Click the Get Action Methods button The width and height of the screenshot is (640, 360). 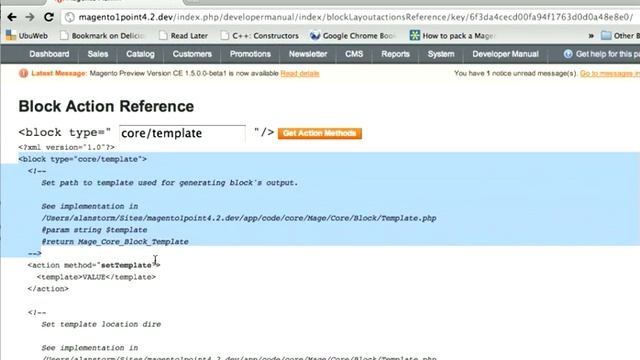pos(320,133)
